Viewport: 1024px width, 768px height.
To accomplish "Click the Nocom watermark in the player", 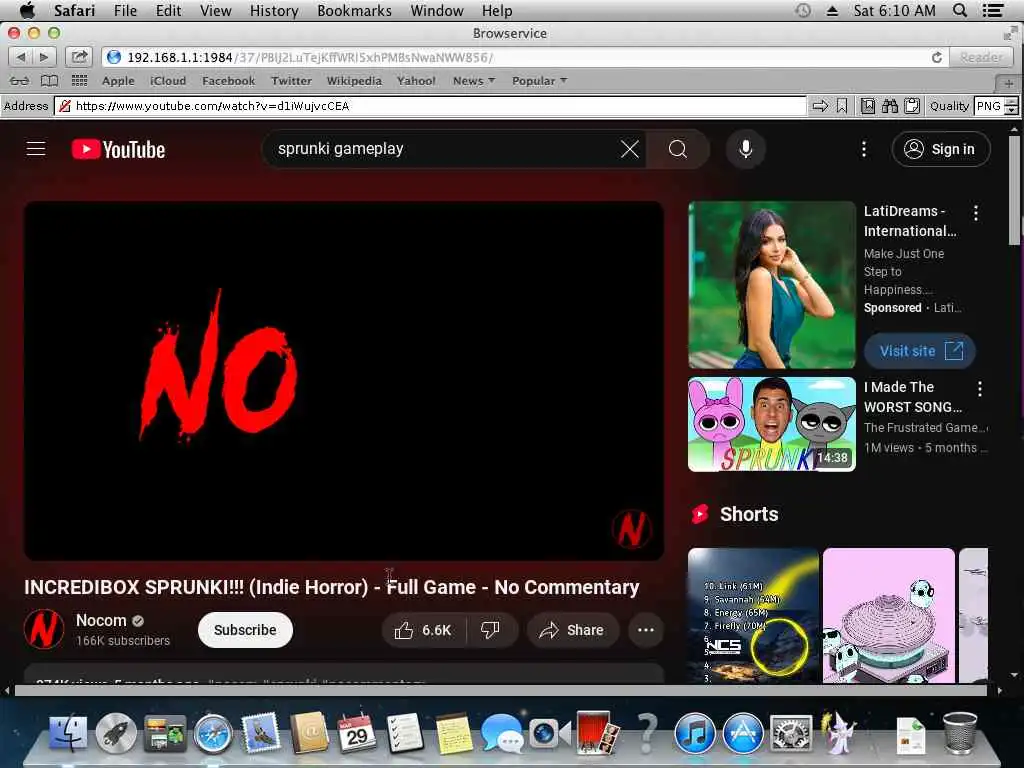I will (632, 528).
